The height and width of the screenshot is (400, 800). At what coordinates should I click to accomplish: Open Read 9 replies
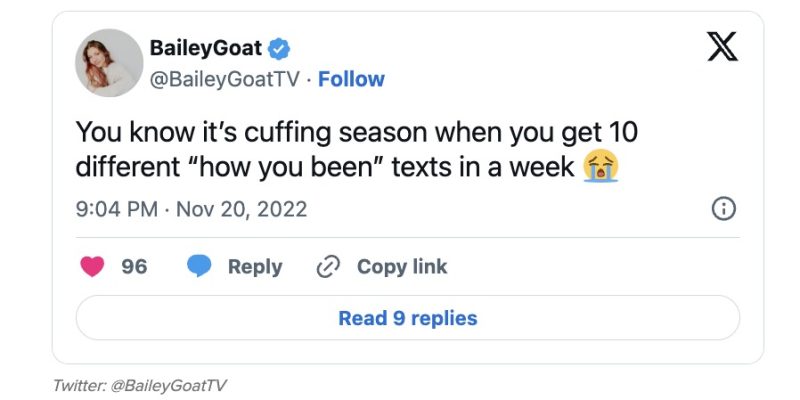point(408,318)
